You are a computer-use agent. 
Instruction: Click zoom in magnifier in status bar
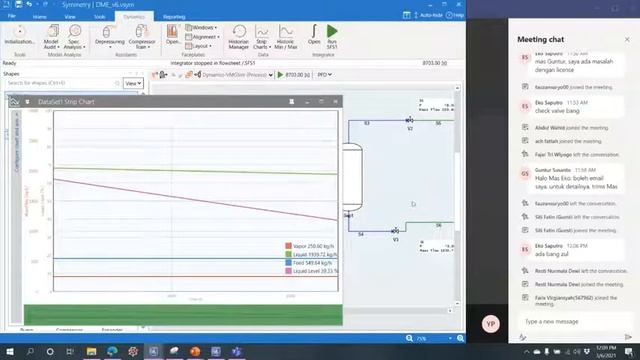click(x=460, y=338)
